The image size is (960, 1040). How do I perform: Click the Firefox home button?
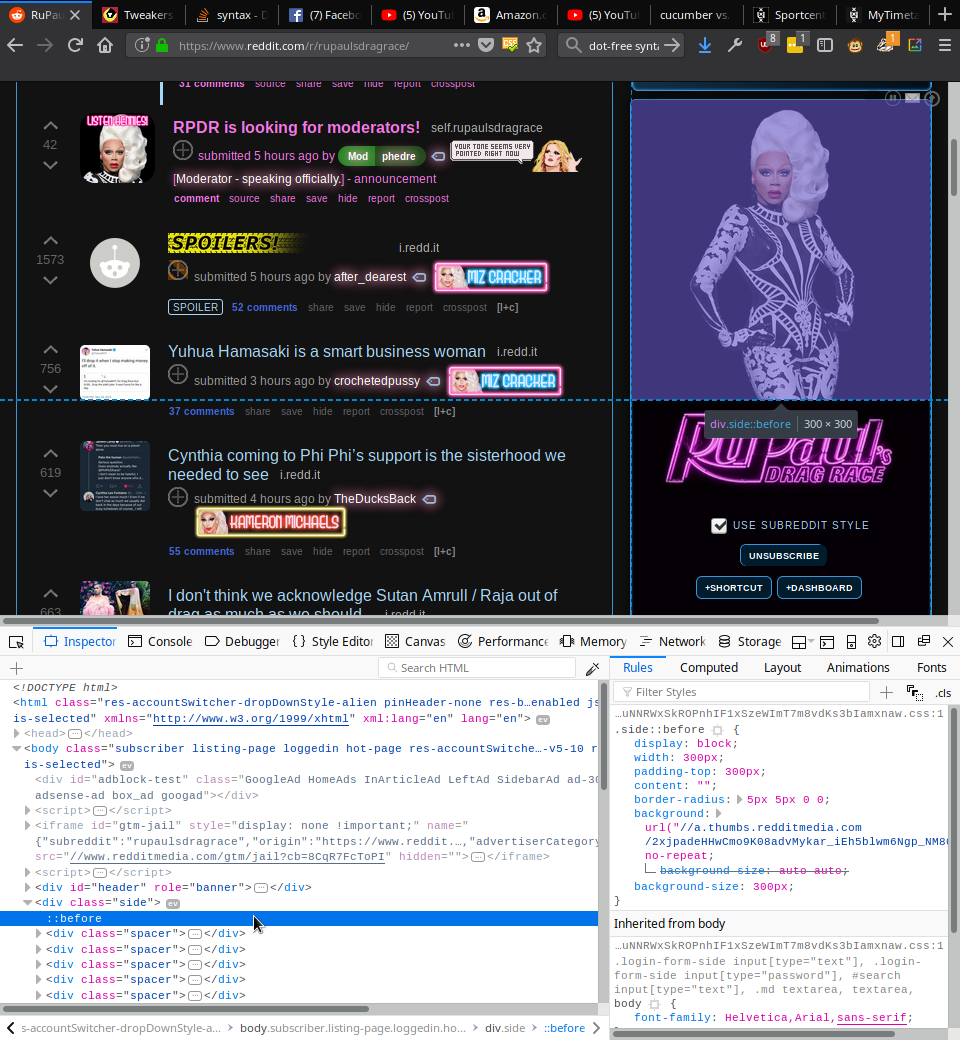[105, 45]
